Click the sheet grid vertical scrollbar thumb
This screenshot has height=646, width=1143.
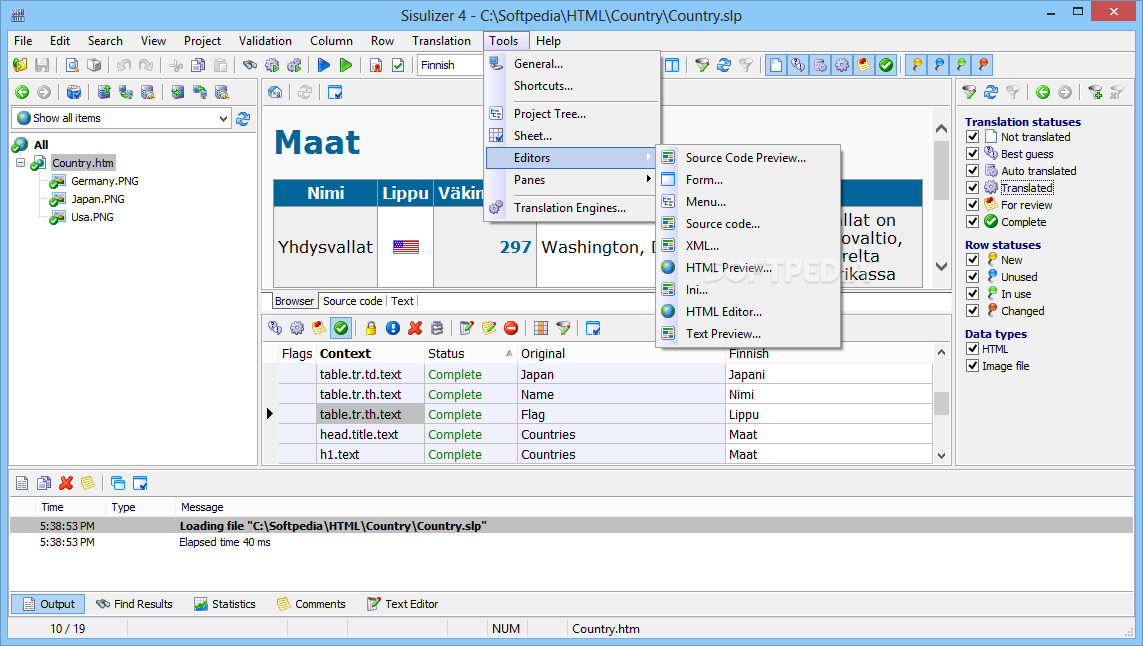[941, 403]
